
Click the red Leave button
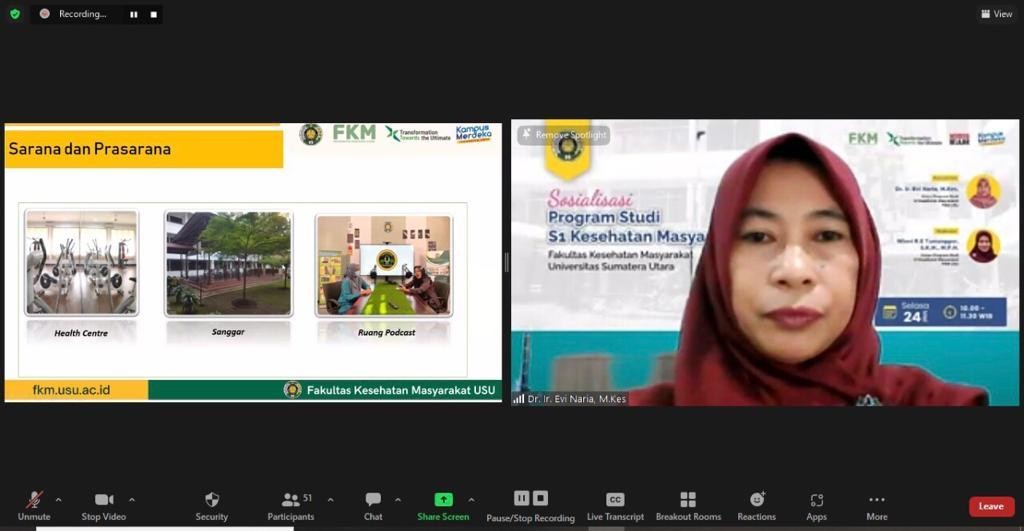coord(991,506)
